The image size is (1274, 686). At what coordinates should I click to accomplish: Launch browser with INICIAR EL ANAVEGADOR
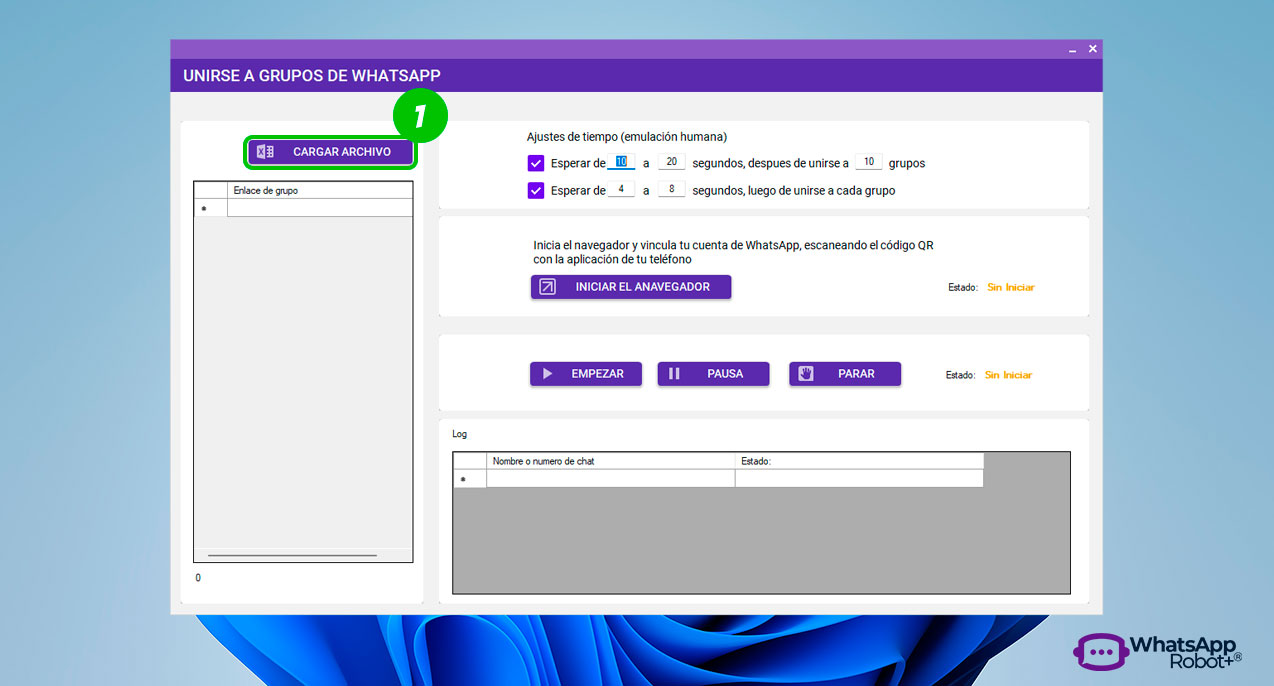pyautogui.click(x=631, y=287)
